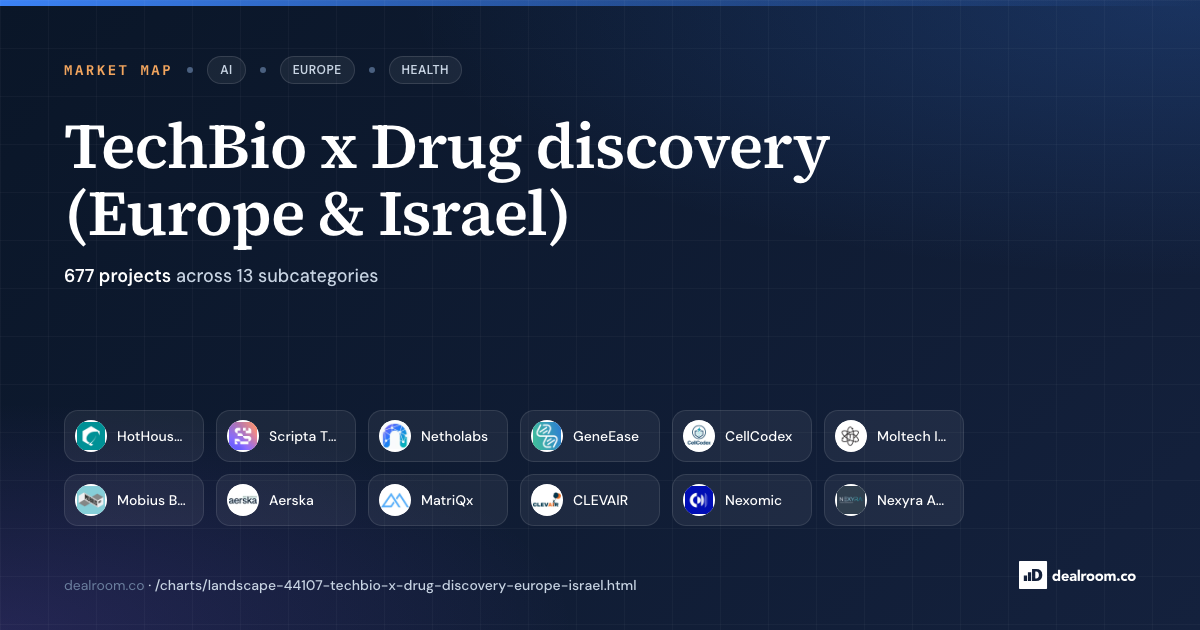The width and height of the screenshot is (1200, 630).
Task: Click the MARKET MAP label
Action: click(118, 70)
